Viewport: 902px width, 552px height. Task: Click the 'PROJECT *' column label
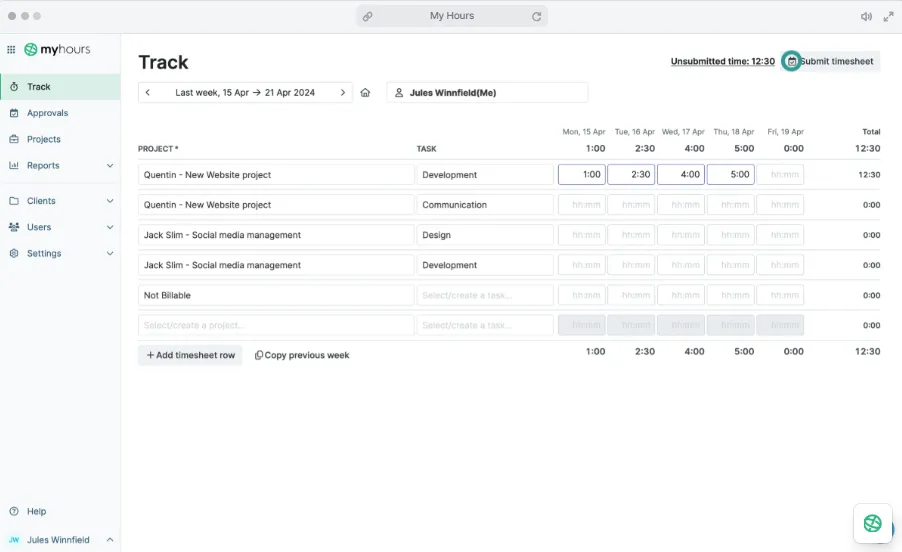[x=158, y=149]
